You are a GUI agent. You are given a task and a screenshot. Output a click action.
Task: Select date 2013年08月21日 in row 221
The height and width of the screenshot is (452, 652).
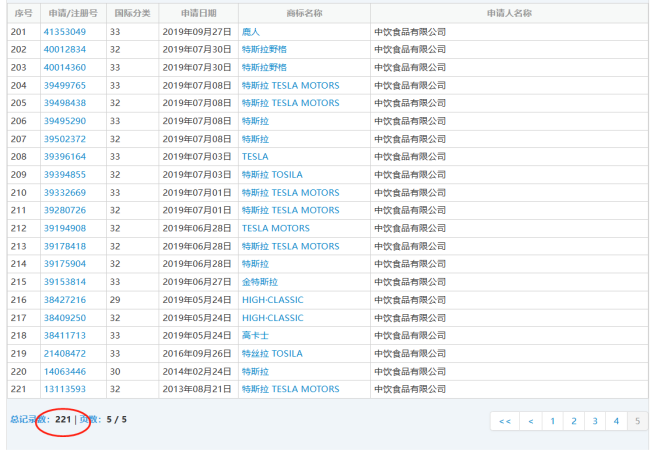point(197,389)
